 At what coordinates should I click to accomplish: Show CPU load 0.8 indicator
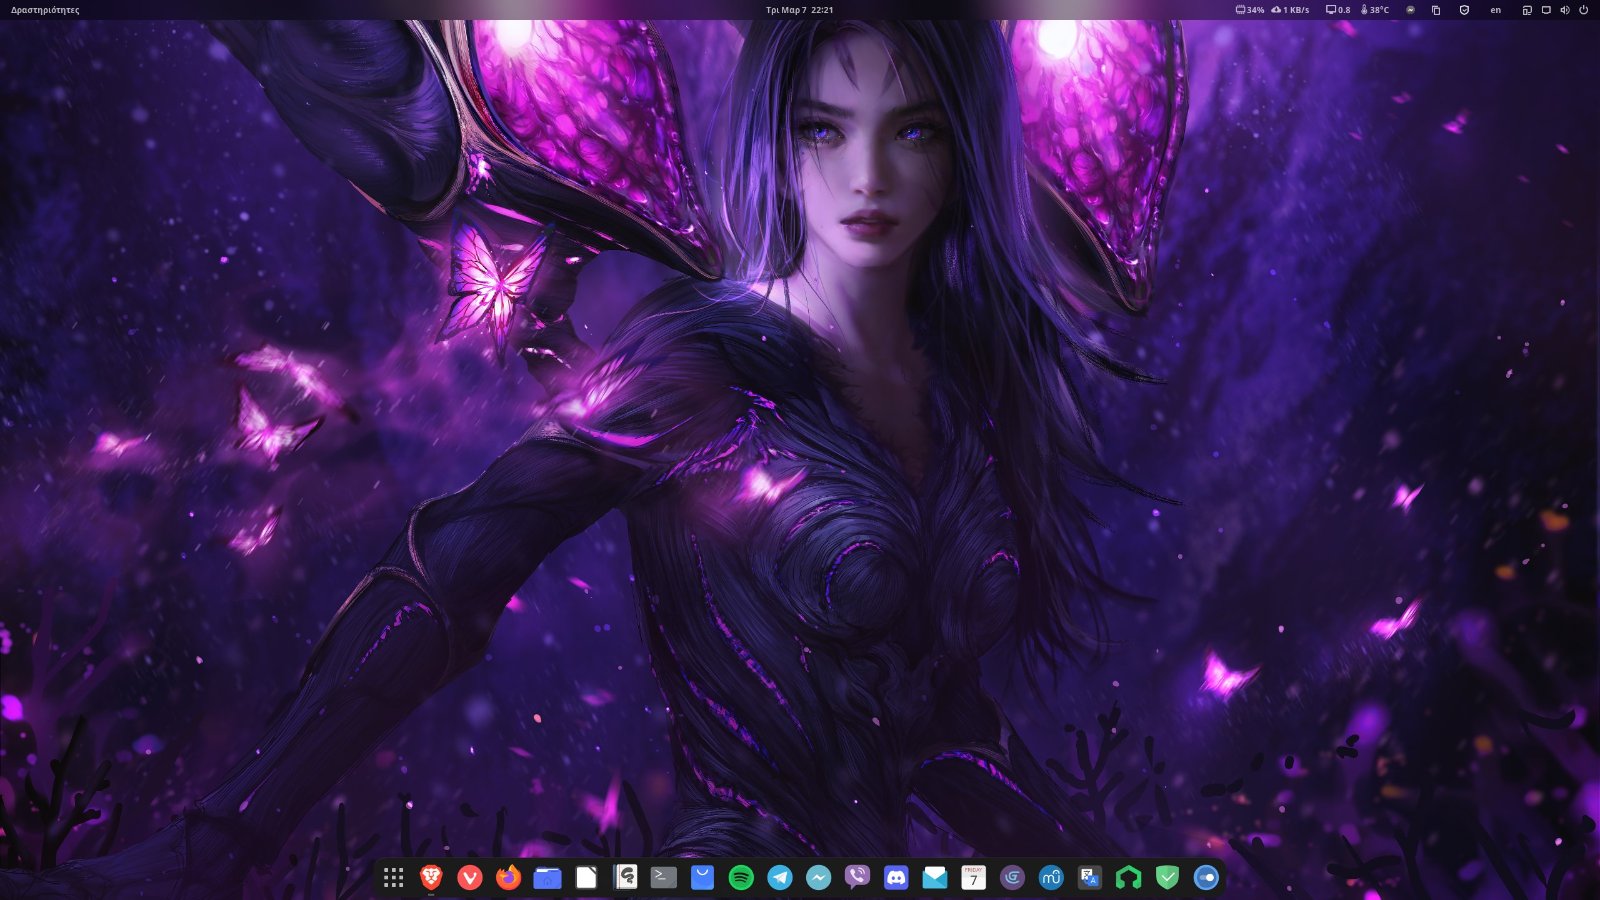1338,10
